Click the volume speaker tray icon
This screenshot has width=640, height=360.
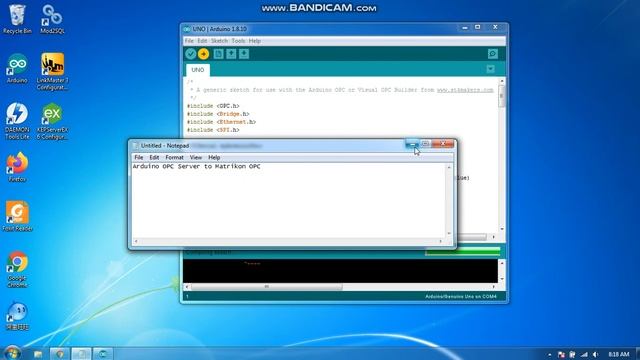coord(596,355)
